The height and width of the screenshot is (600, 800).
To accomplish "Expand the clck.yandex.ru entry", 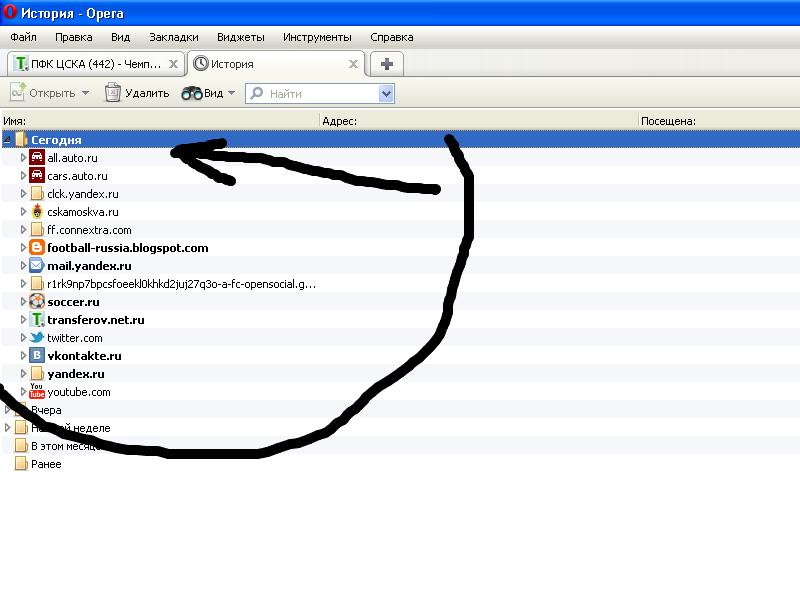I will tap(23, 194).
